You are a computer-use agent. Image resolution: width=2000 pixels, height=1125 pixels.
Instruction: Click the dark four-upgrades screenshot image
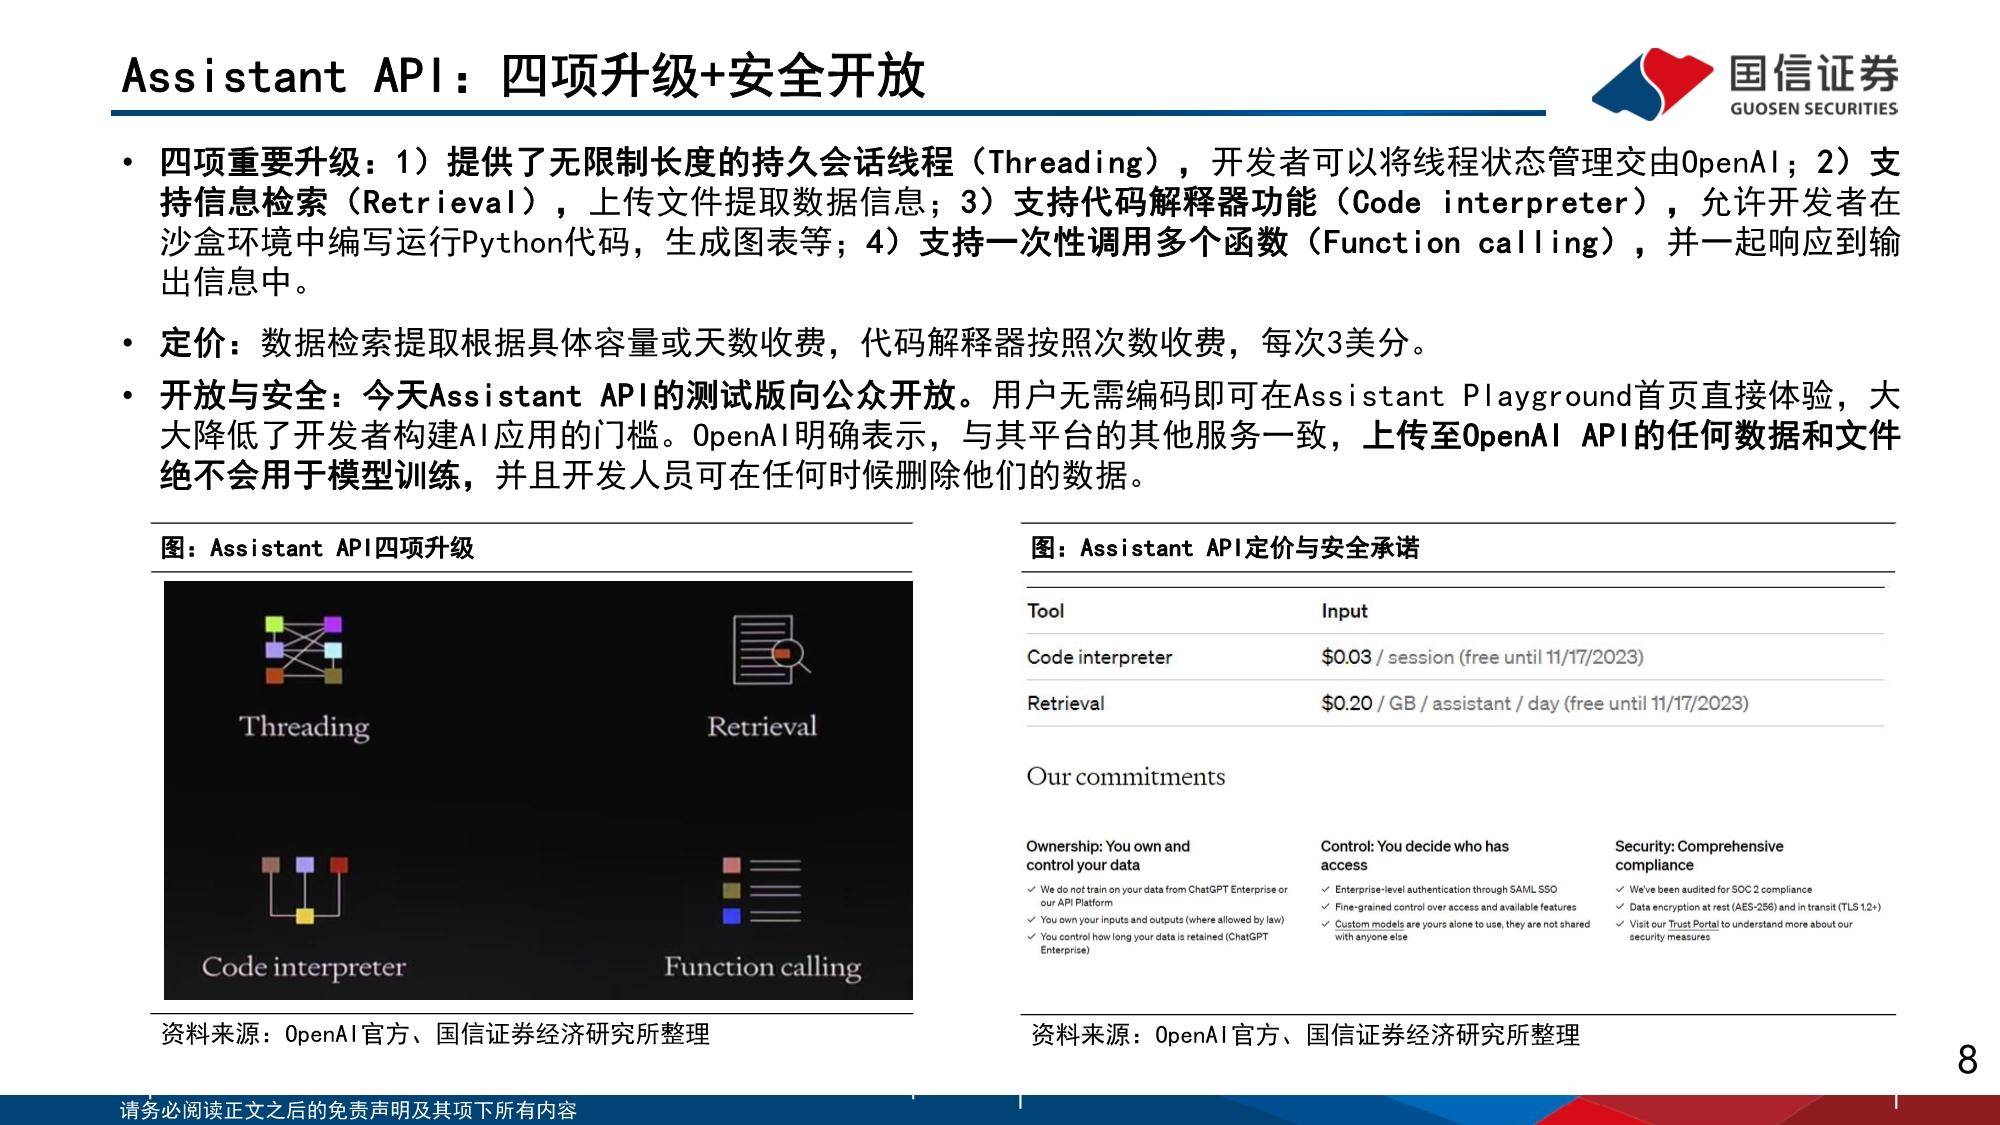(538, 790)
